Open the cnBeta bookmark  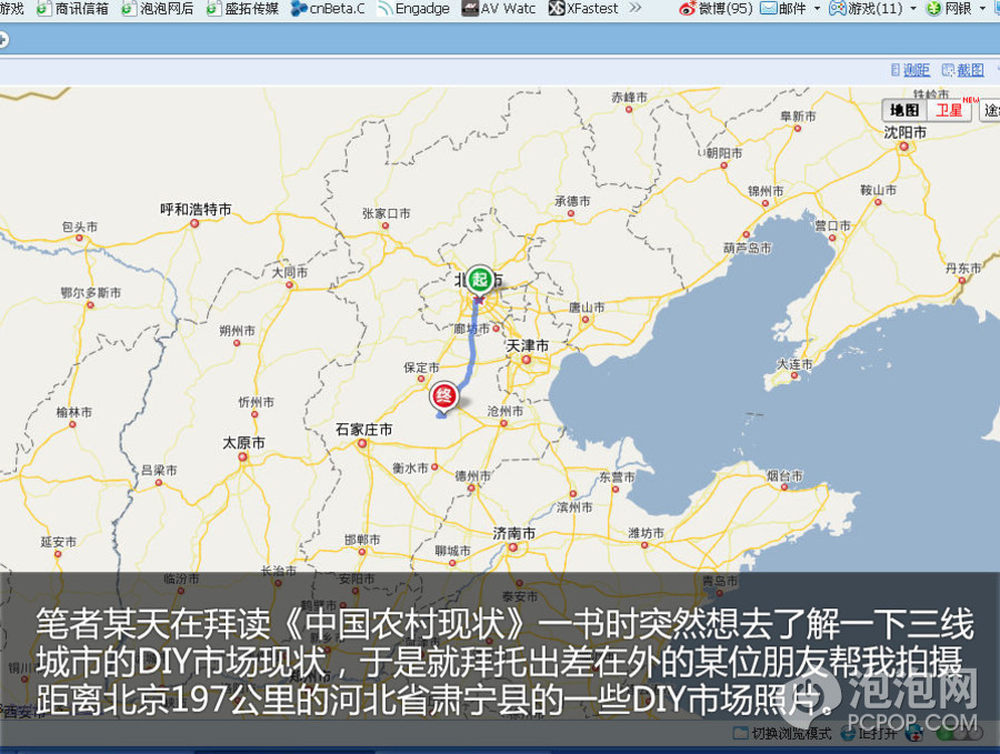coord(328,9)
